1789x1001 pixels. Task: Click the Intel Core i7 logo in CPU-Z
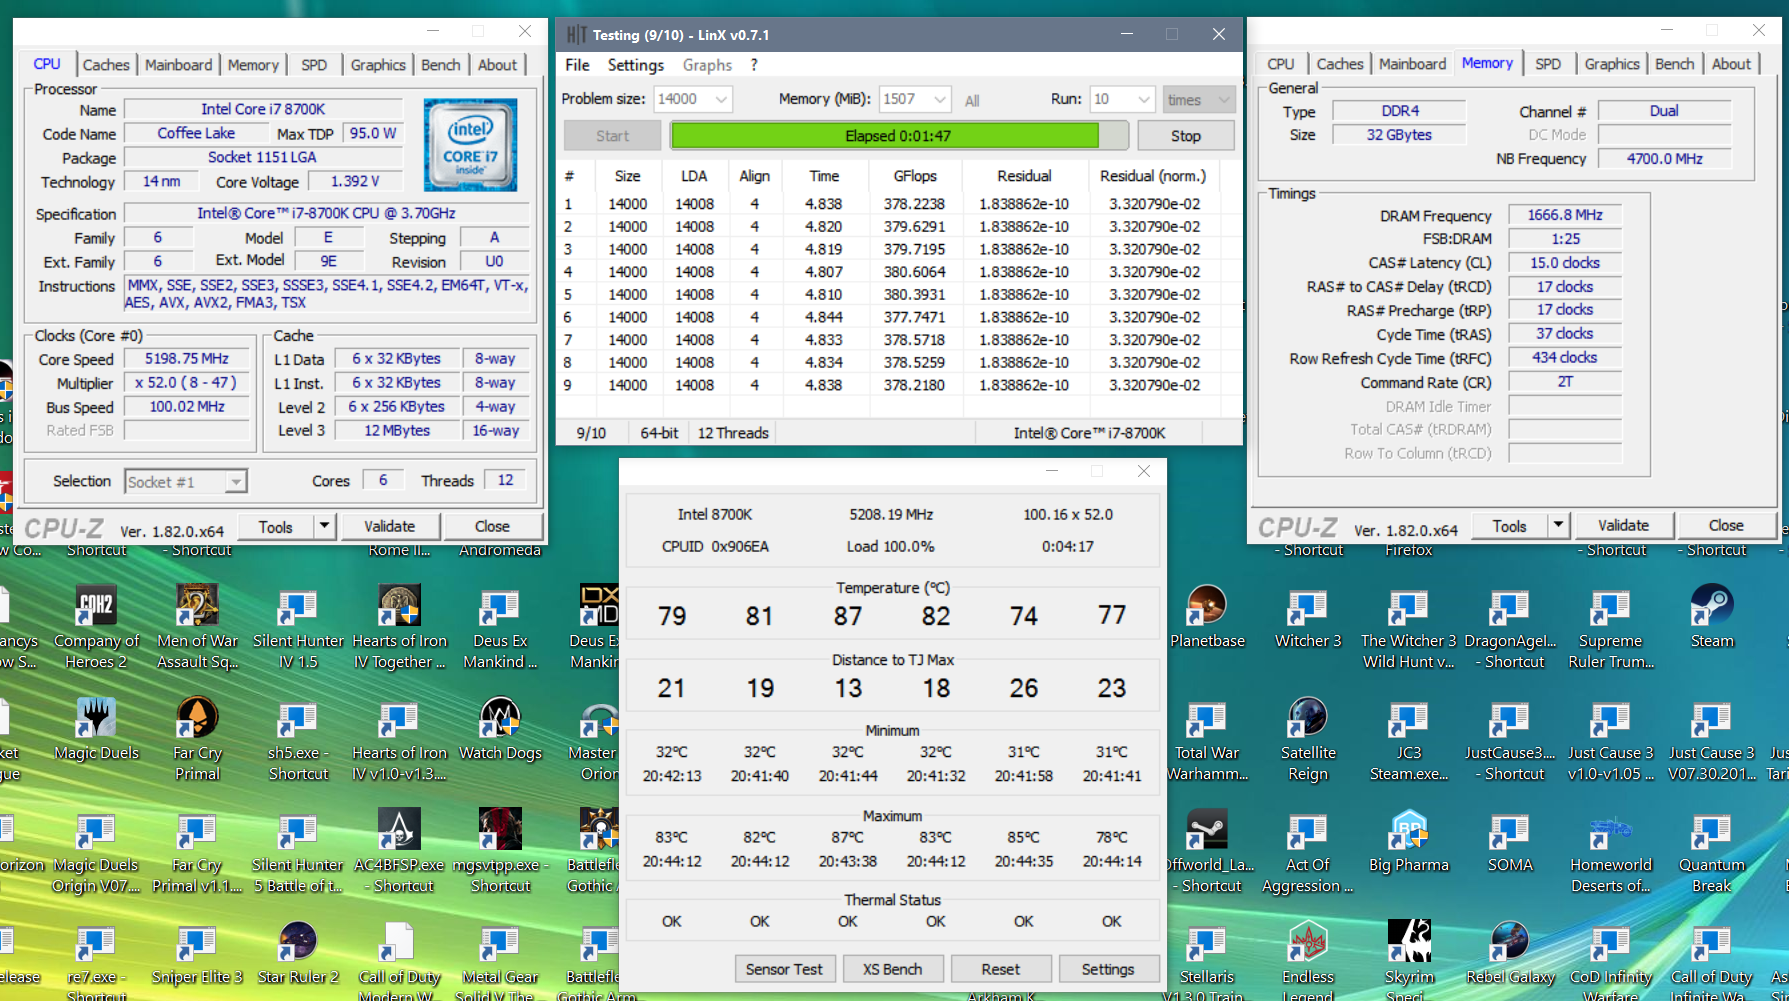coord(470,144)
